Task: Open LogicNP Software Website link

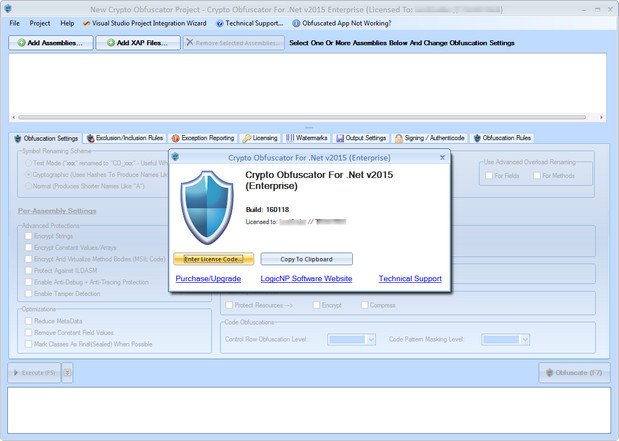Action: (x=306, y=278)
